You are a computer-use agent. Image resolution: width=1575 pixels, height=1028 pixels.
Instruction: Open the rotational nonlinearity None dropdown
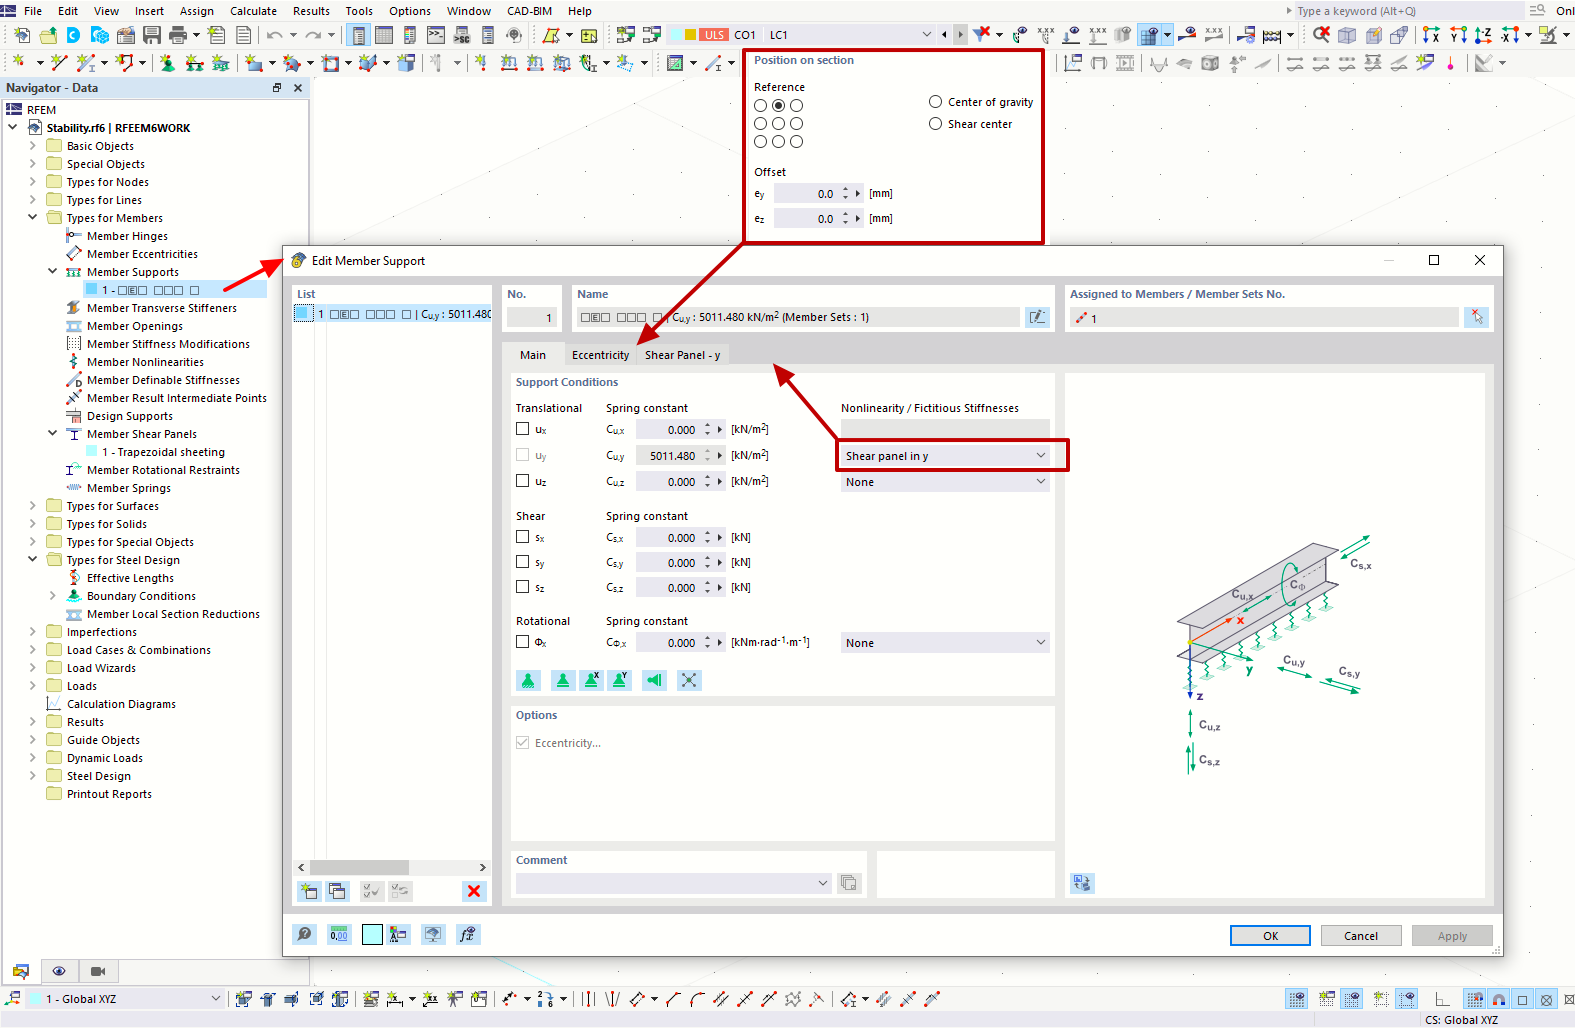[945, 643]
